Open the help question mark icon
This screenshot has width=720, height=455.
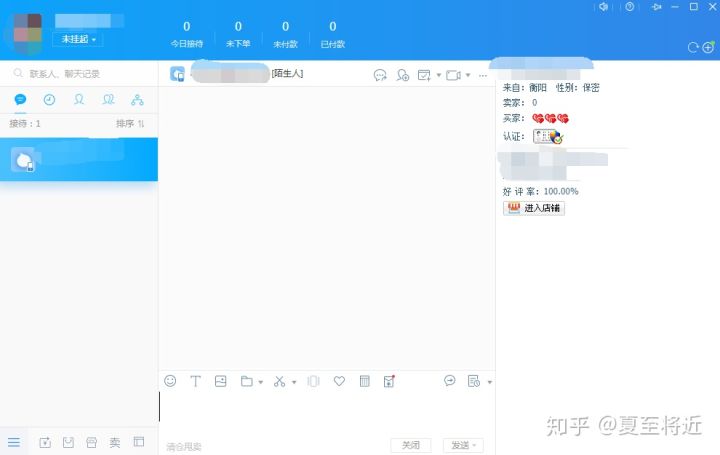[630, 6]
